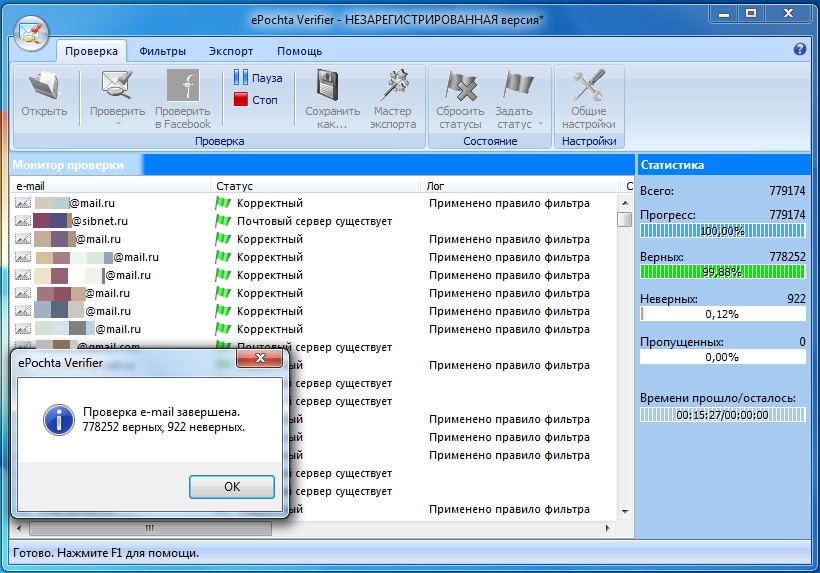The width and height of the screenshot is (820, 573).
Task: Close the ePochta Verifier message dialog
Action: coord(260,358)
